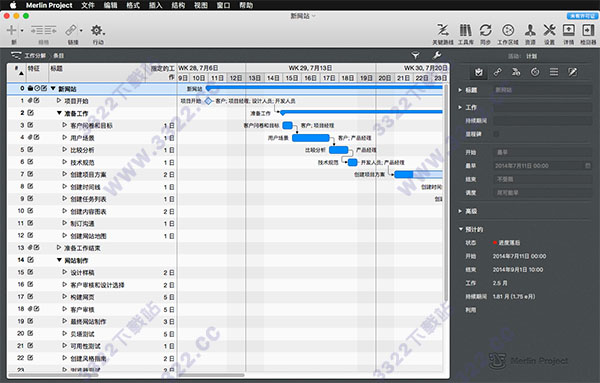This screenshot has width=600, height=383.
Task: Toggle the 里程碑 milestone checkbox
Action: click(x=496, y=134)
